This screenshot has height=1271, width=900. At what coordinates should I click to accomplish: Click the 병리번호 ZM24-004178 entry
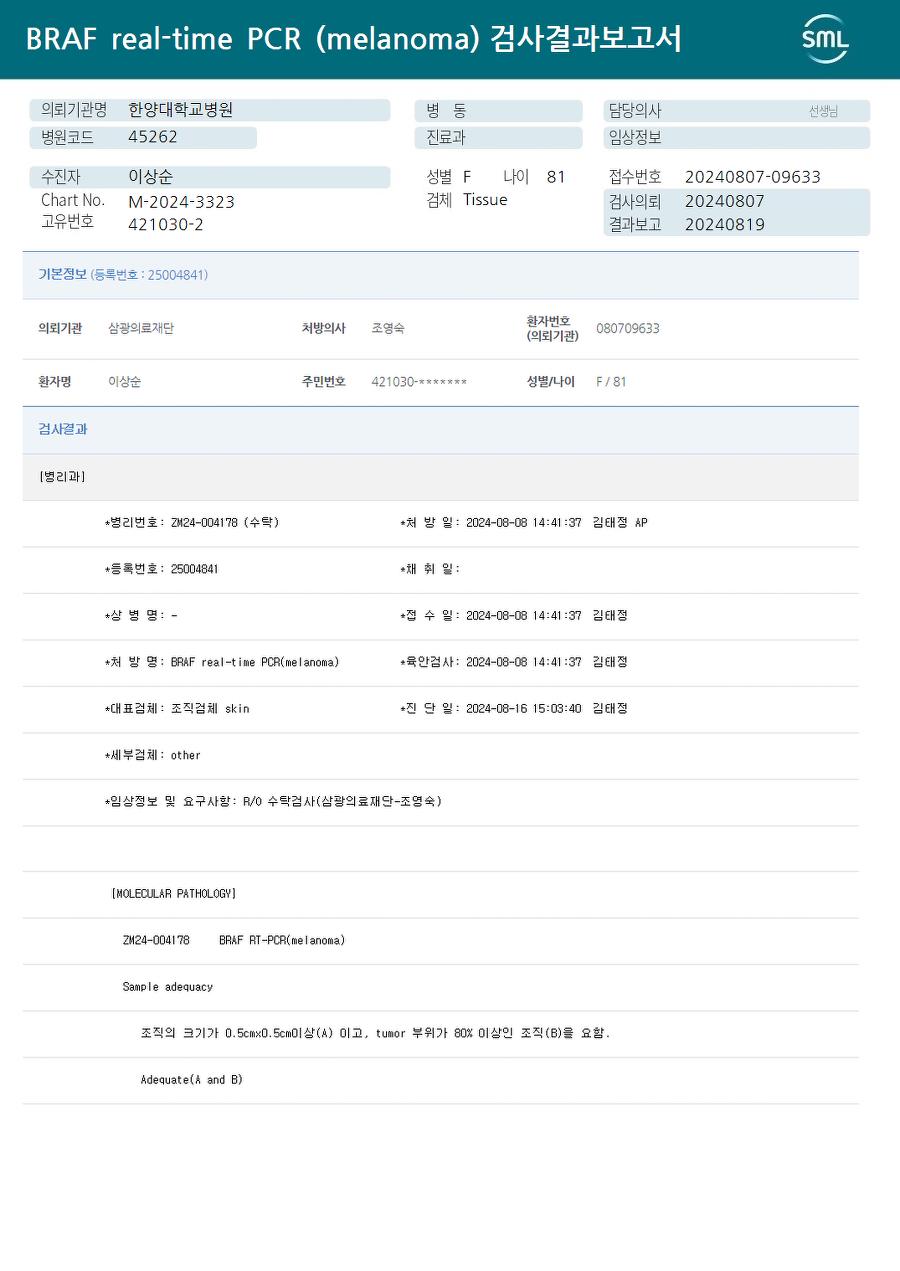tap(192, 523)
